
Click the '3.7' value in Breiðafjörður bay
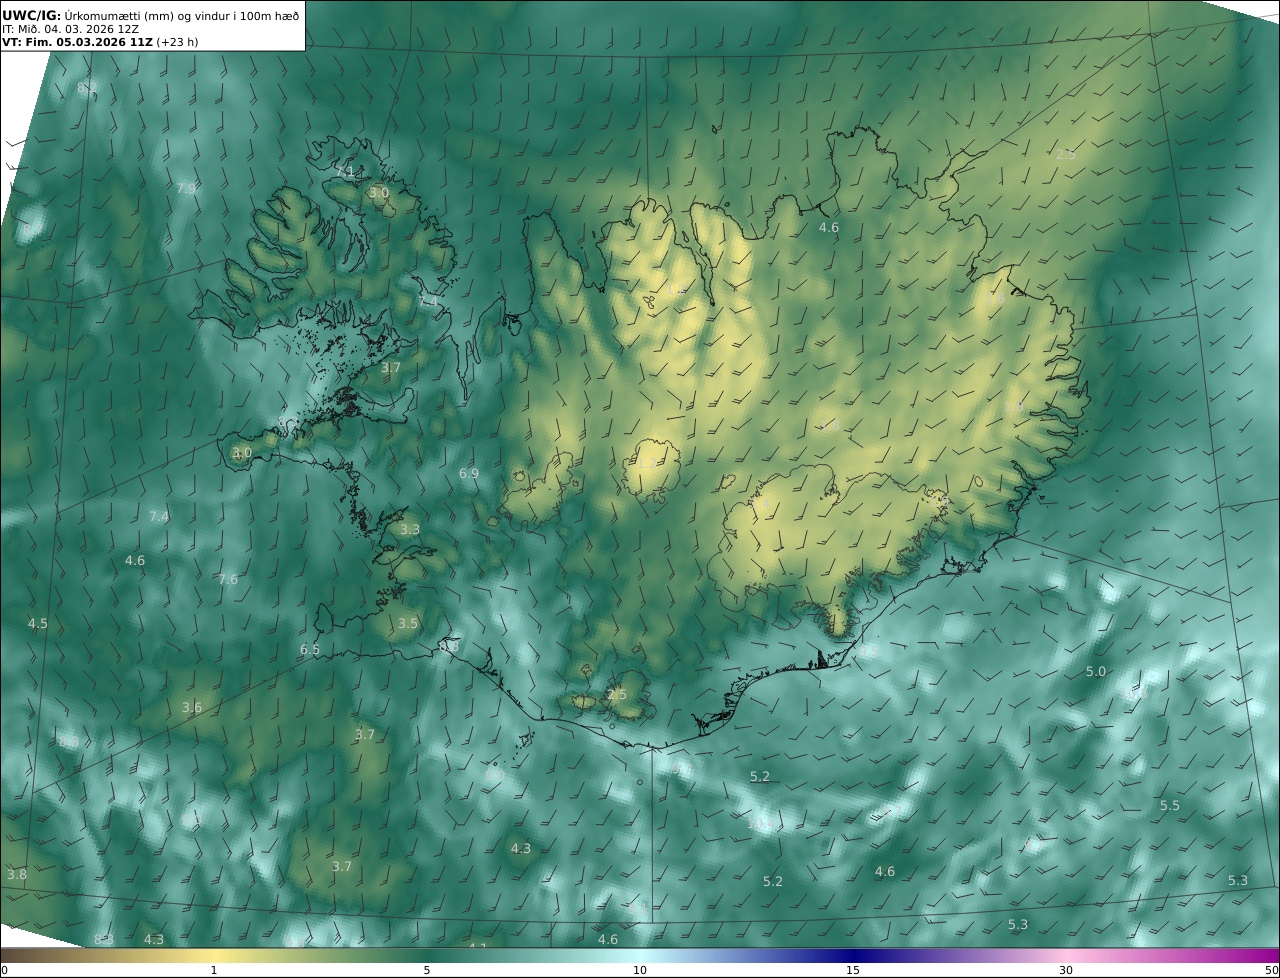click(x=391, y=367)
